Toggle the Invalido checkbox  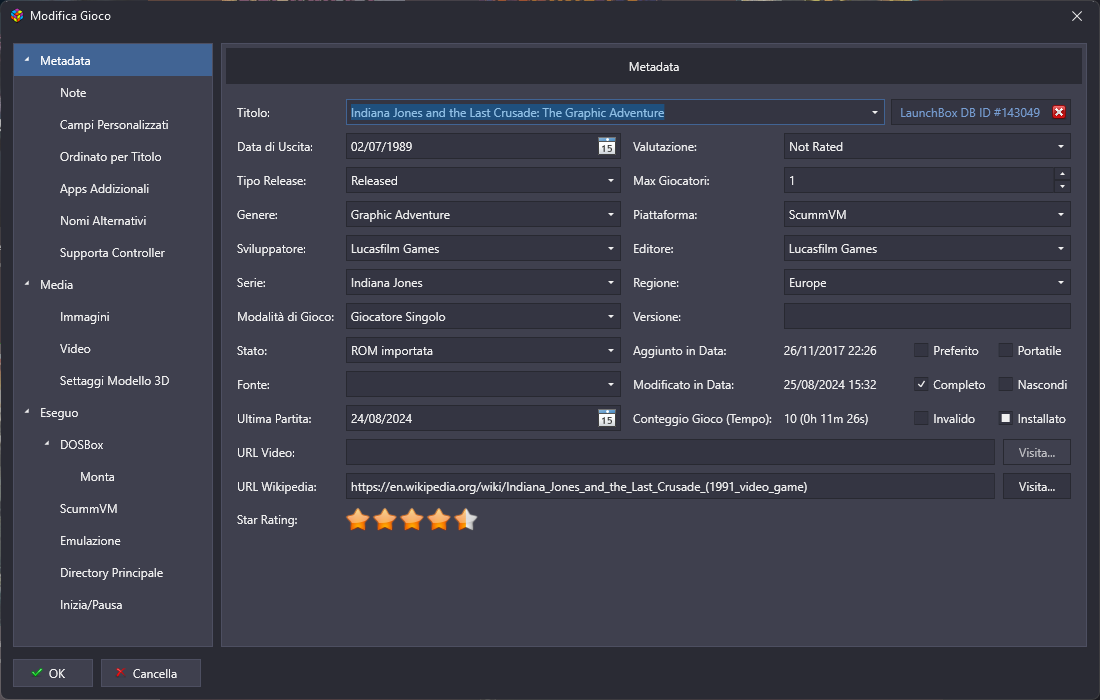(921, 418)
